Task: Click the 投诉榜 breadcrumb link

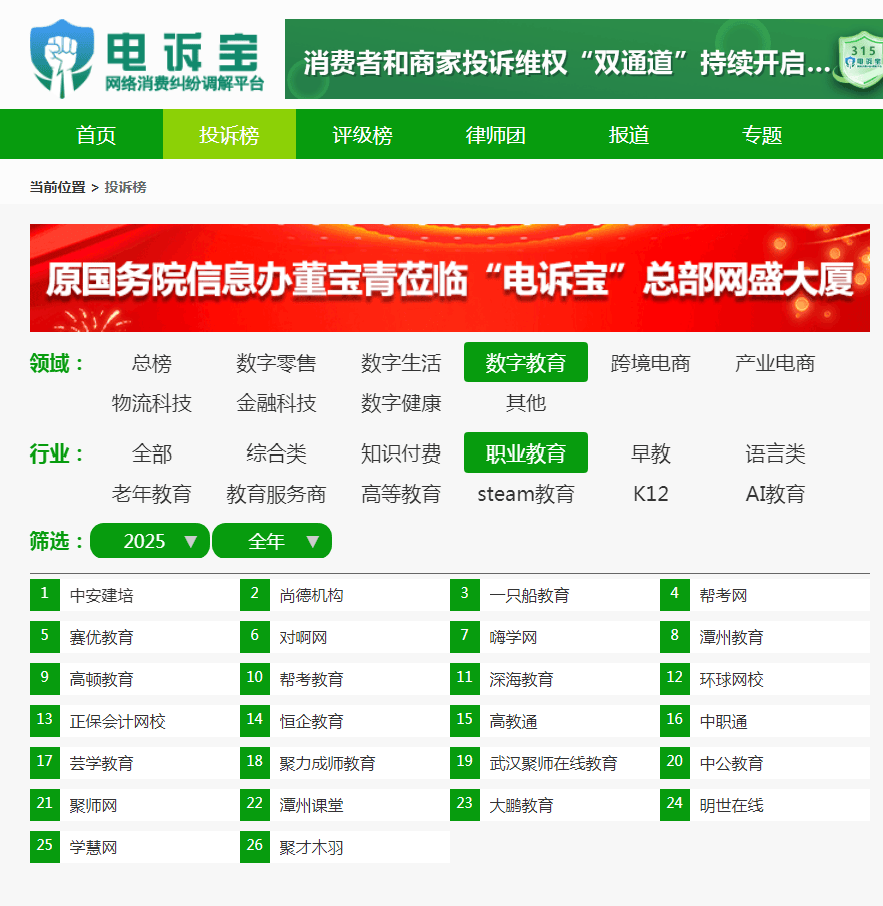Action: pos(125,187)
